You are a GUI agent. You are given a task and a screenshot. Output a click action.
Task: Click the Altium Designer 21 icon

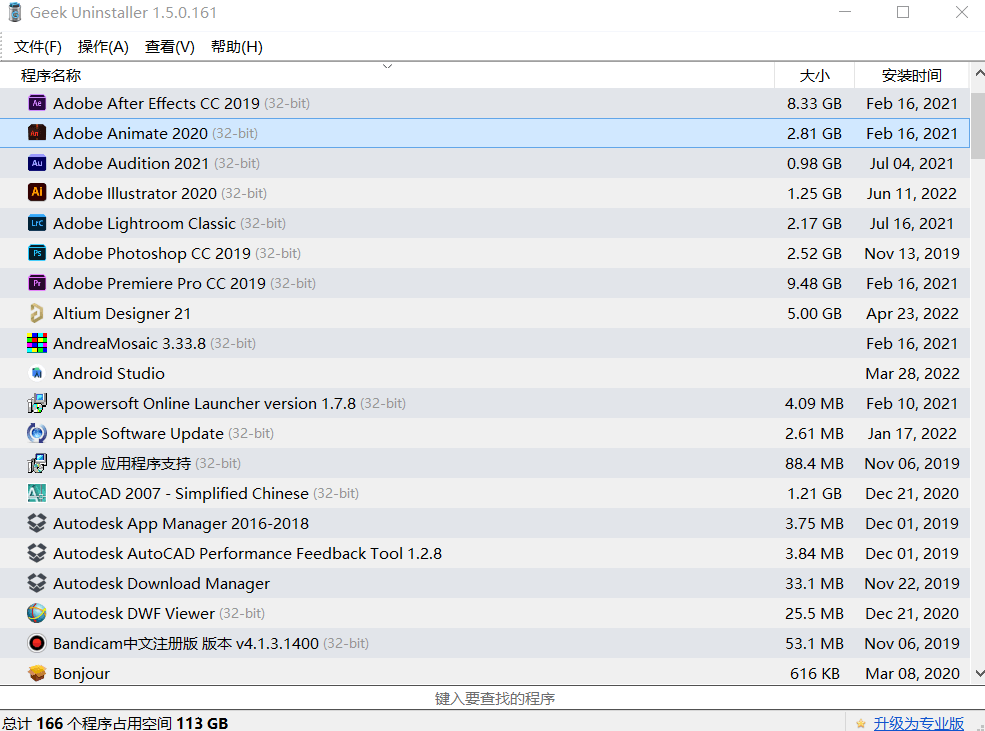pyautogui.click(x=35, y=313)
